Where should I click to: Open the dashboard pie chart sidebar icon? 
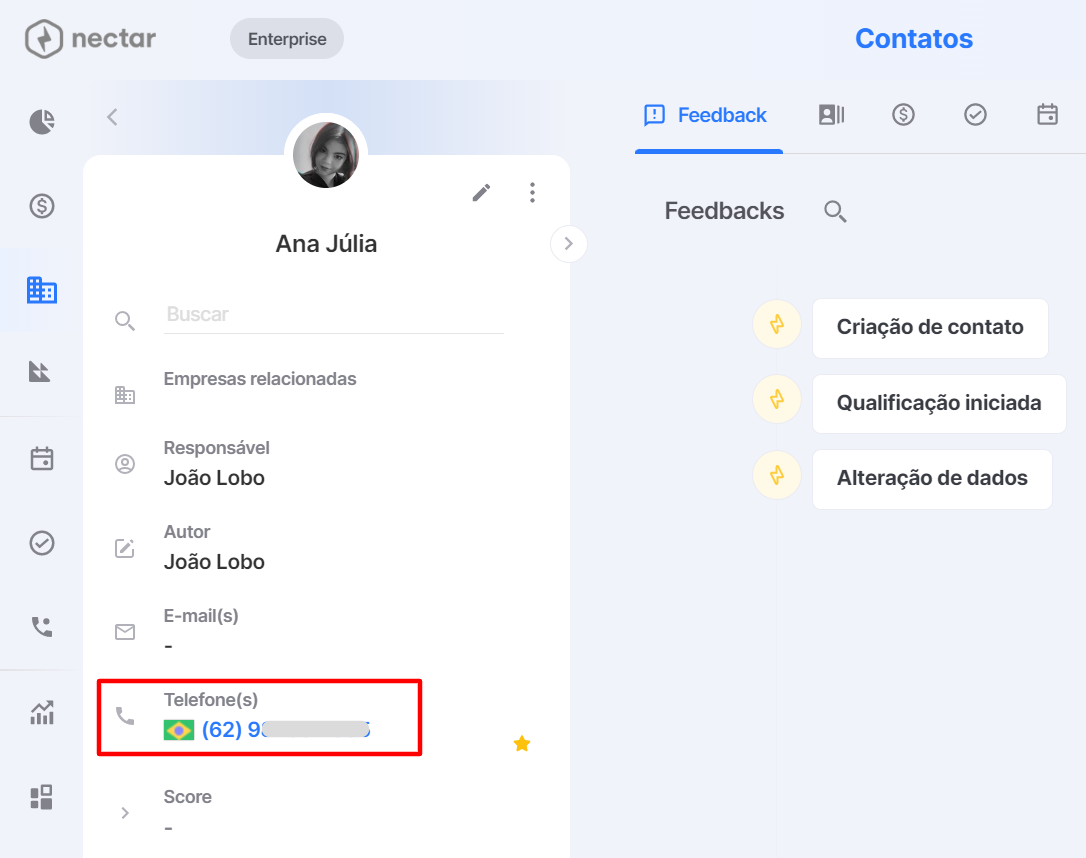pos(42,122)
